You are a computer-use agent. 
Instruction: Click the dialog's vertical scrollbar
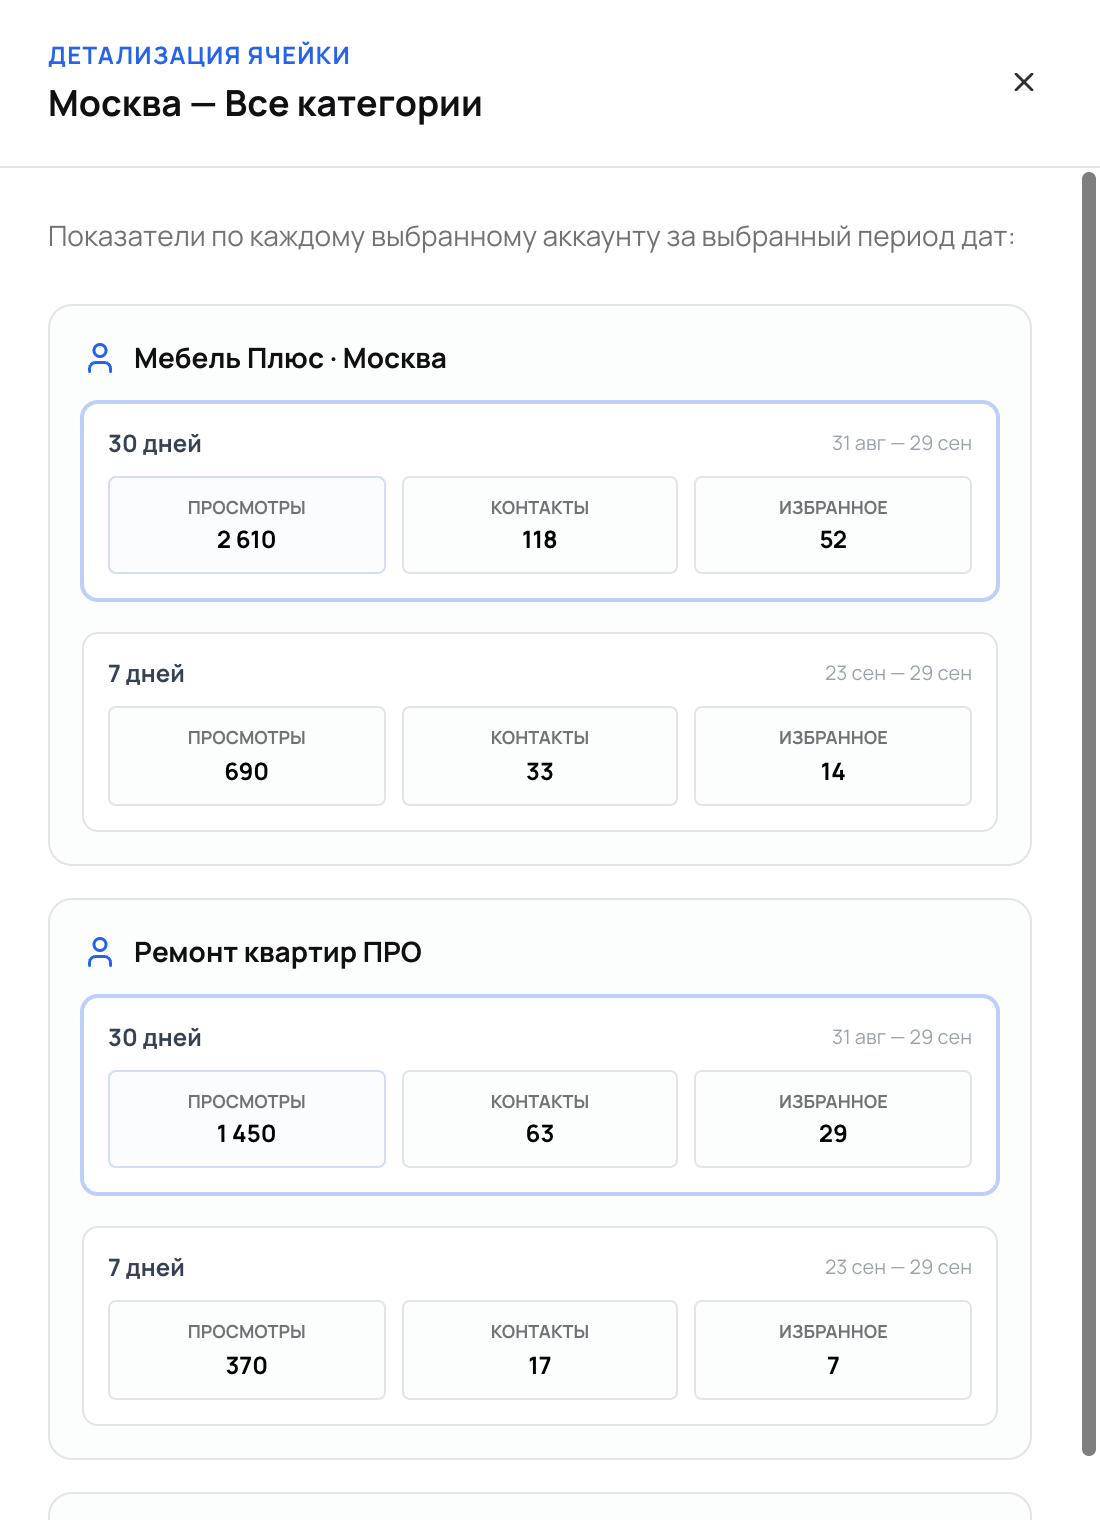click(1089, 814)
